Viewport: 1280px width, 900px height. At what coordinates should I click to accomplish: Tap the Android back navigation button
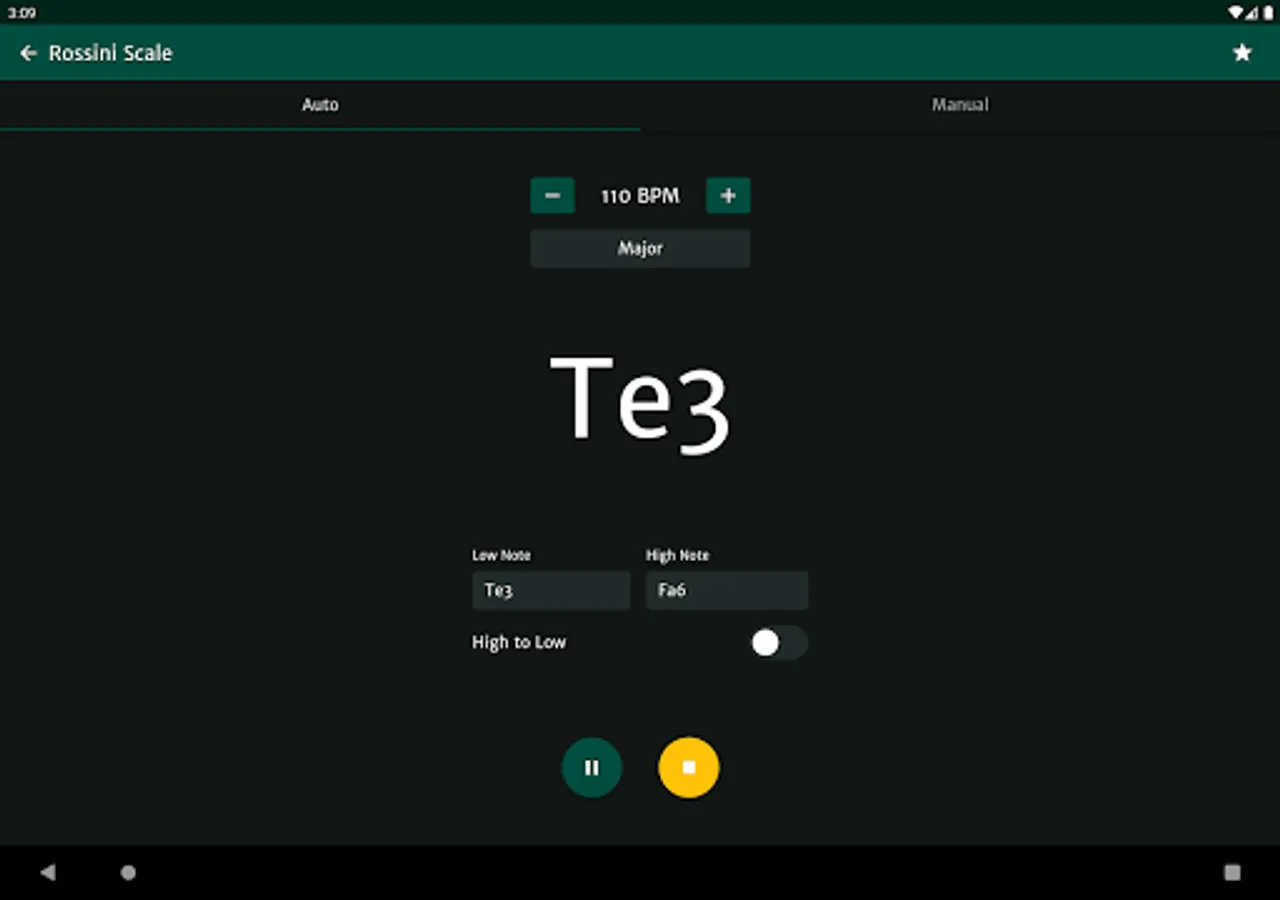click(47, 873)
